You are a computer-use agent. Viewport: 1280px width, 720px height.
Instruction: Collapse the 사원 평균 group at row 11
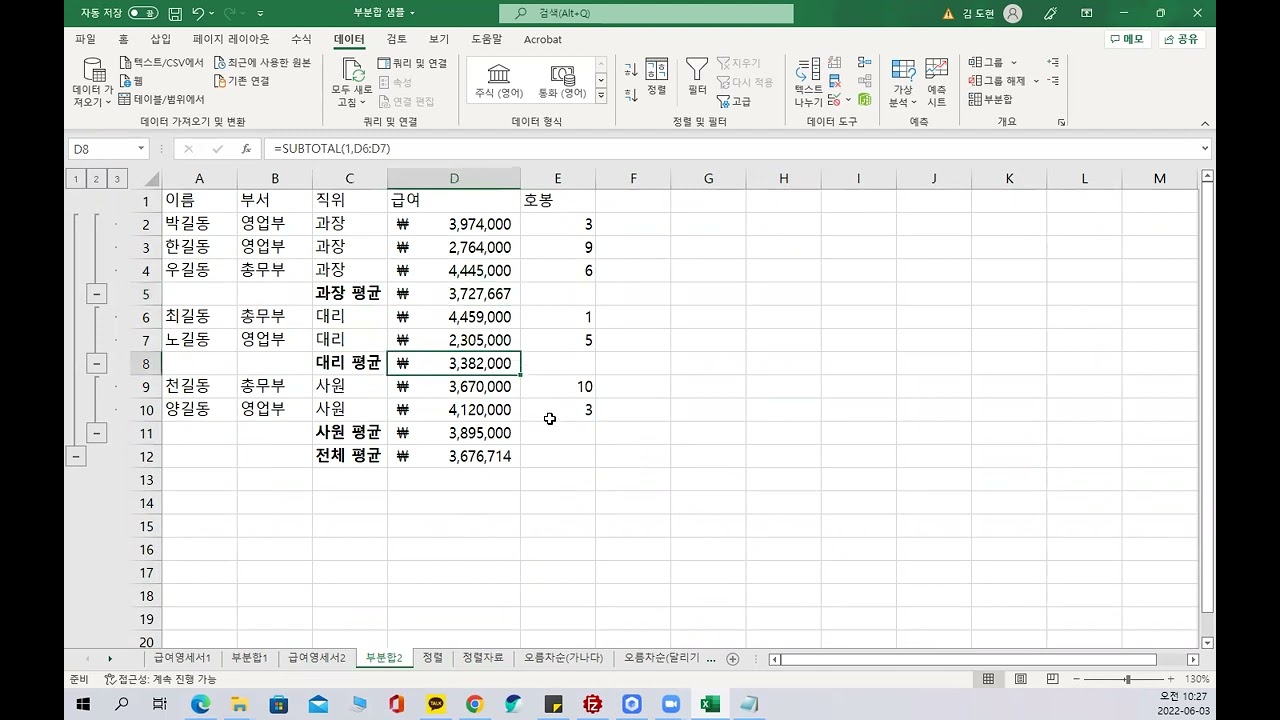point(96,433)
